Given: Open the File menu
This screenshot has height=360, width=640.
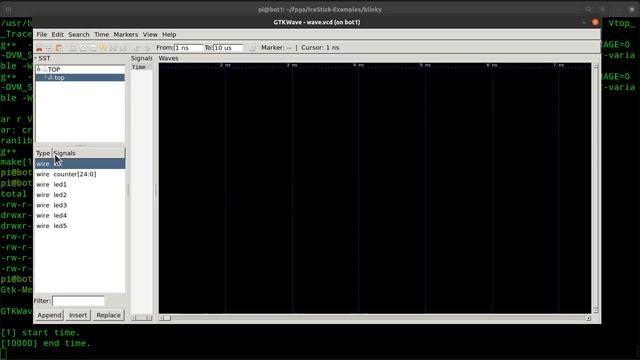Looking at the screenshot, I should (x=42, y=35).
